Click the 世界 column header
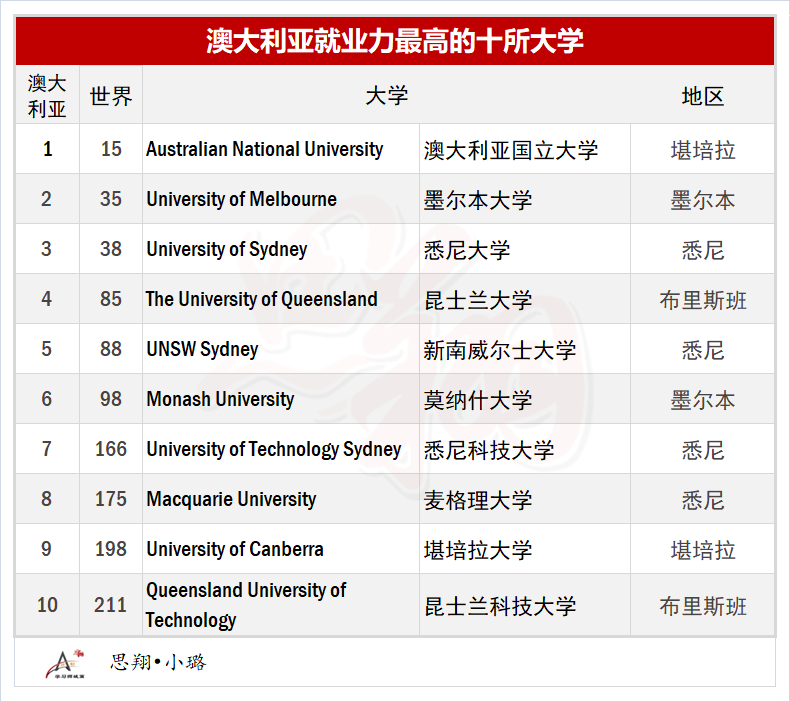 point(111,95)
